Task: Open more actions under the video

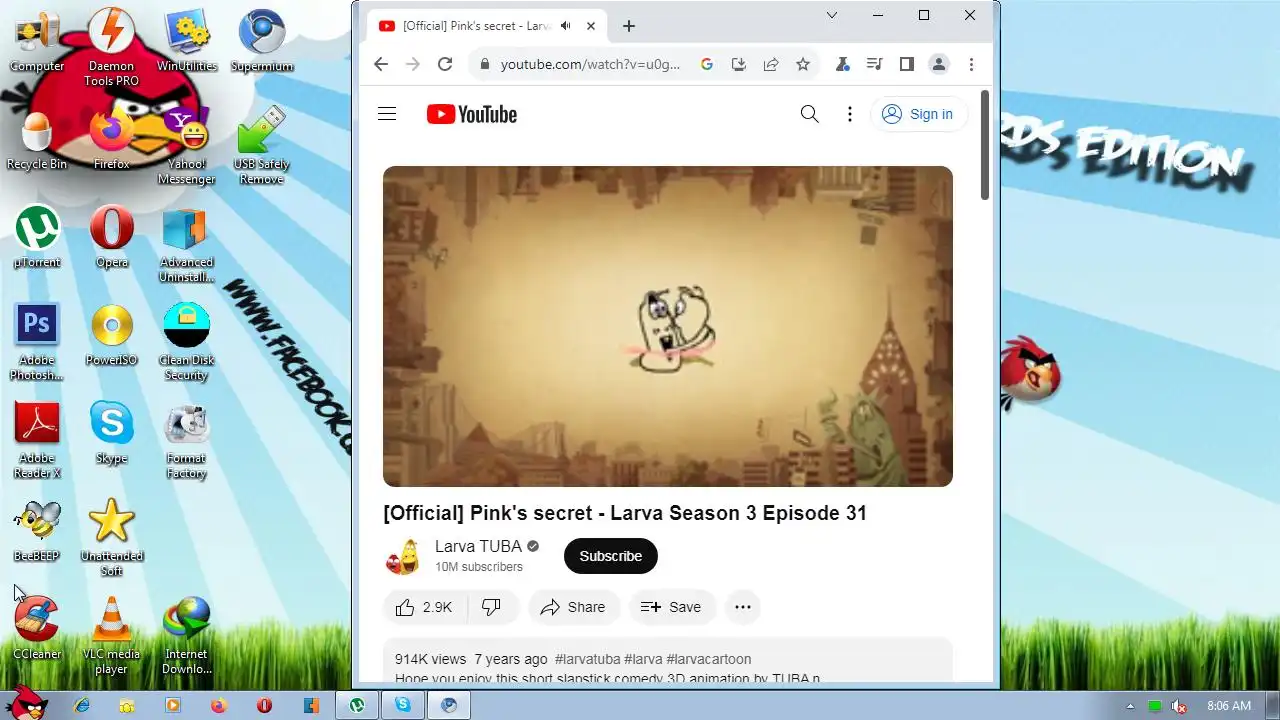Action: [743, 607]
